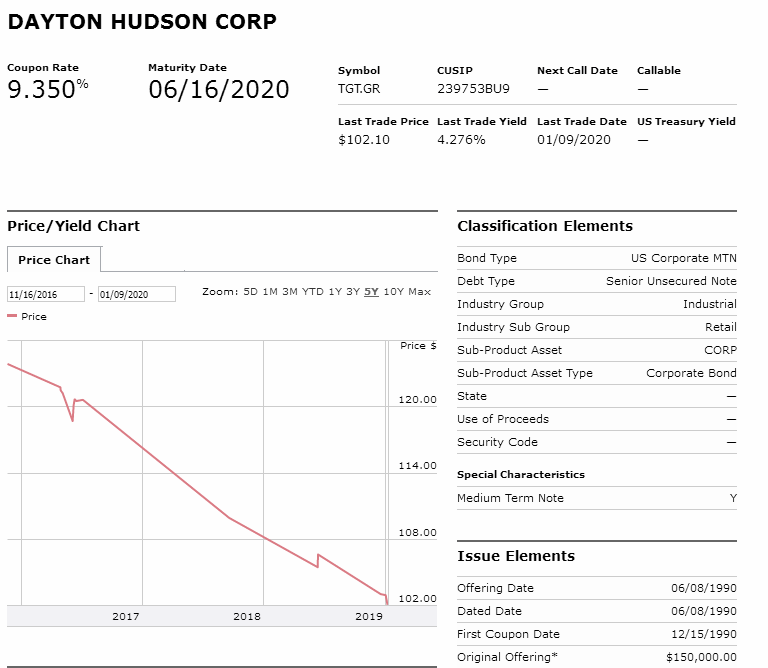Edit the start date field 11/16/2016
This screenshot has height=668, width=768.
[x=46, y=294]
